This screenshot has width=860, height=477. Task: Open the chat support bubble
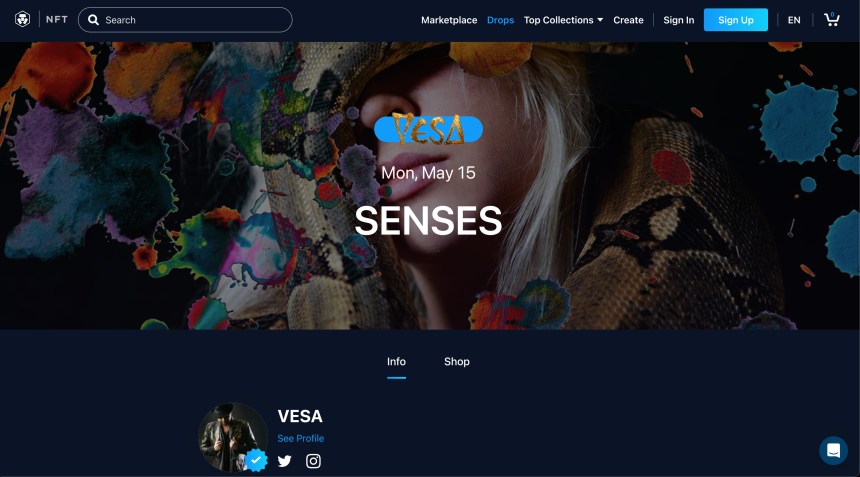pos(833,451)
